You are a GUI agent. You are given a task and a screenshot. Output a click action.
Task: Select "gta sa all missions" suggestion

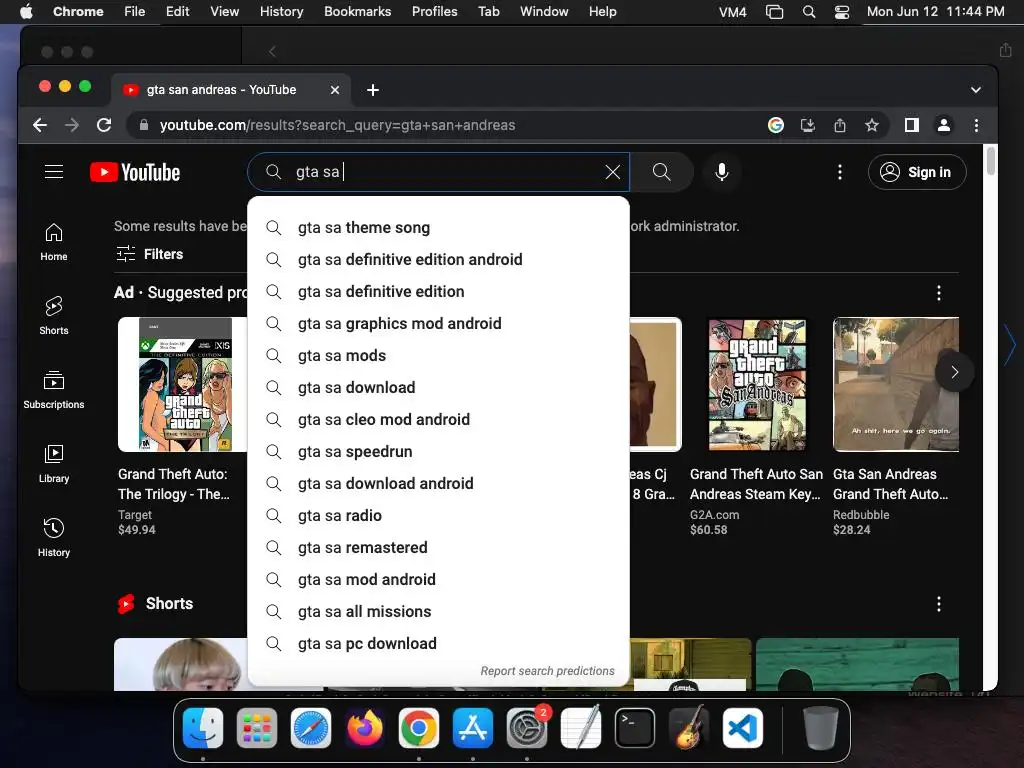click(x=438, y=612)
